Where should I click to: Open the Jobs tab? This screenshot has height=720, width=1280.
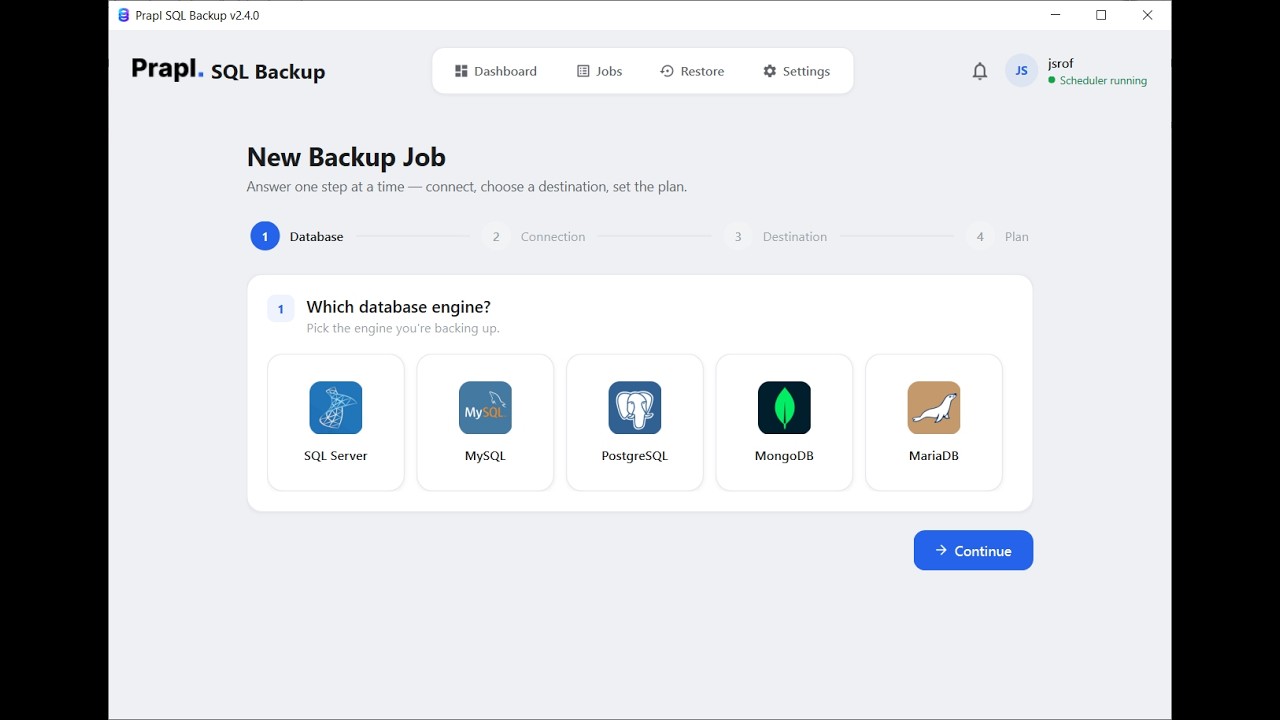600,71
